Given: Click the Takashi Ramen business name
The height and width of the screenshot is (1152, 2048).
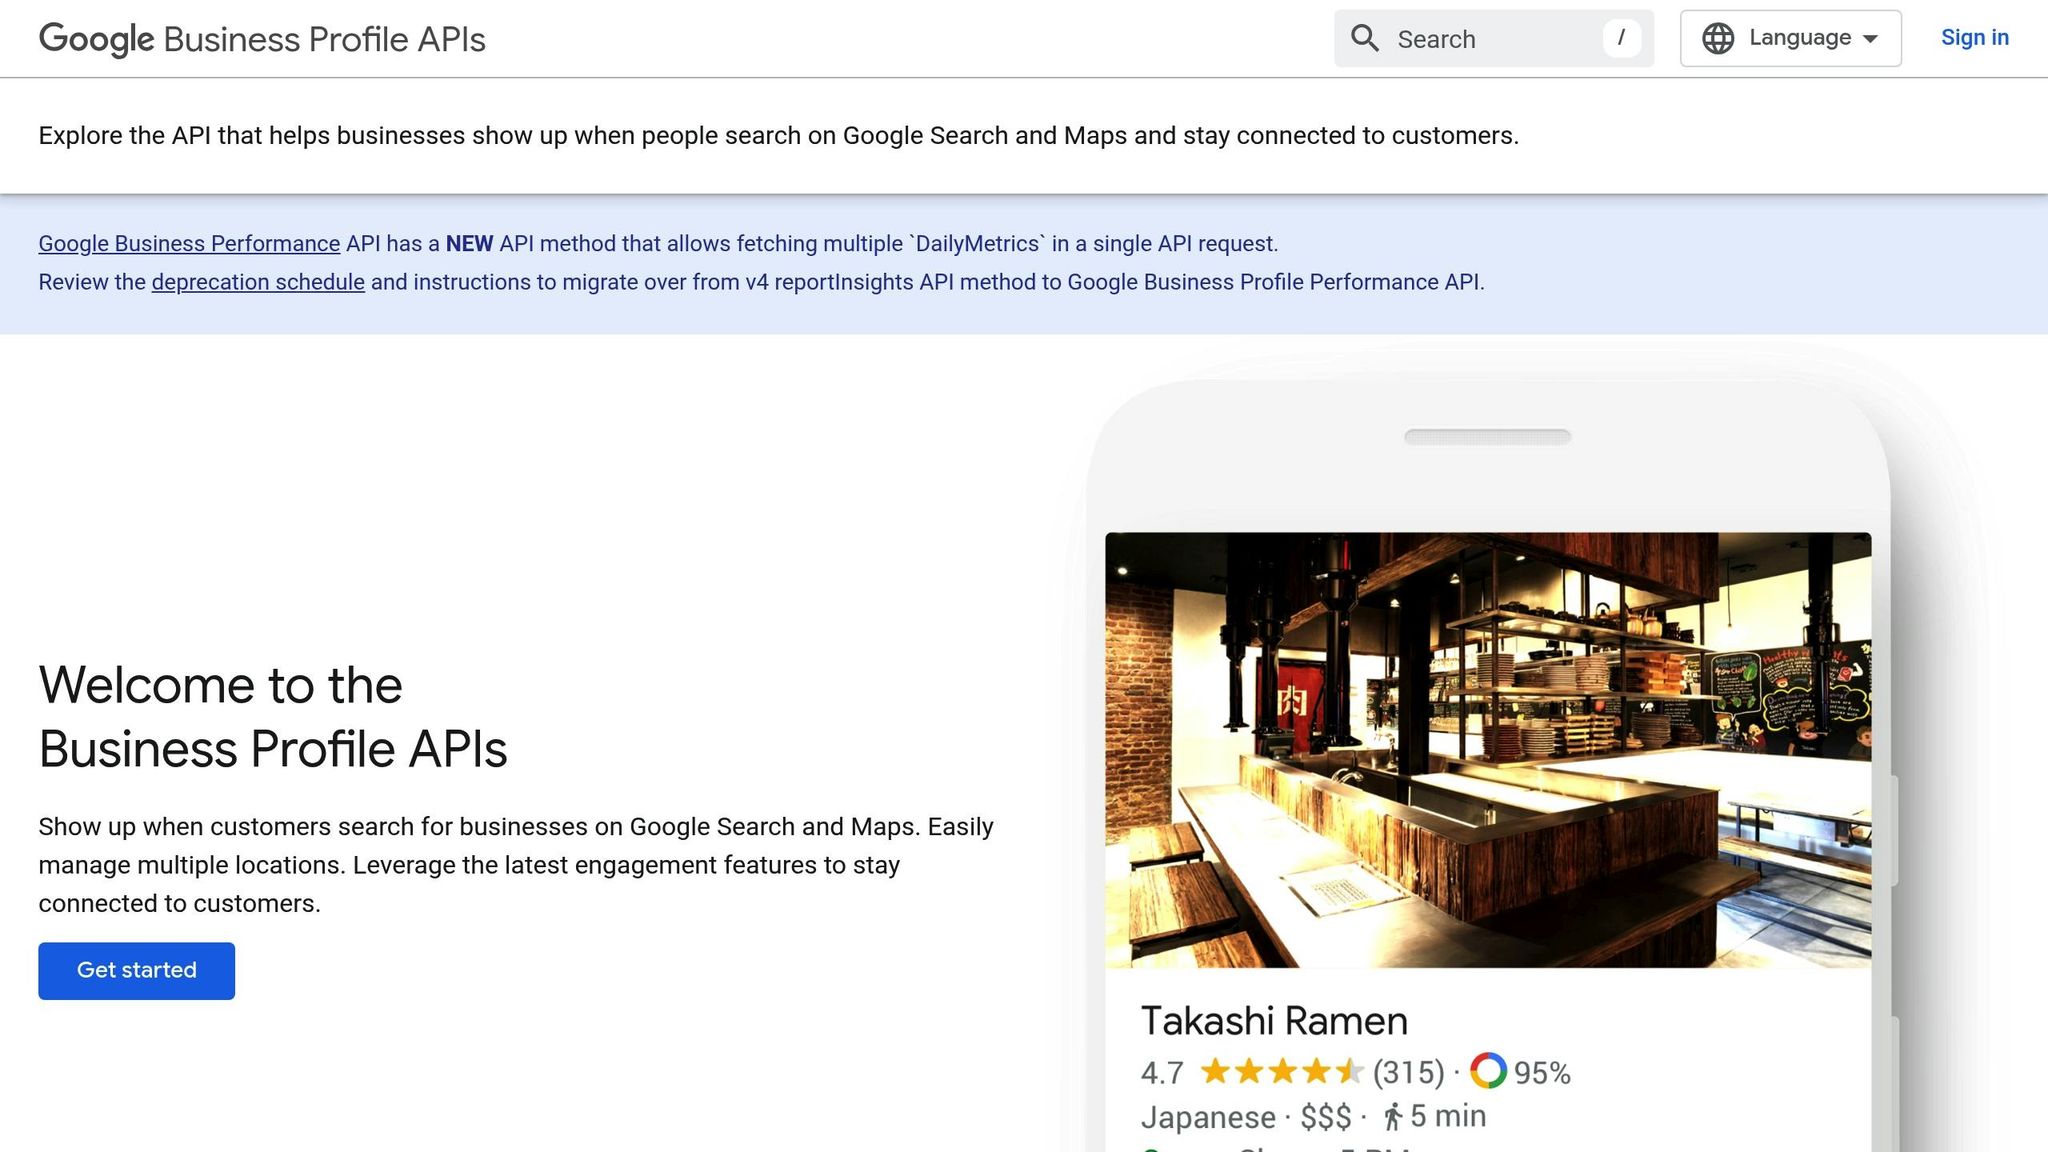Looking at the screenshot, I should tap(1274, 1021).
